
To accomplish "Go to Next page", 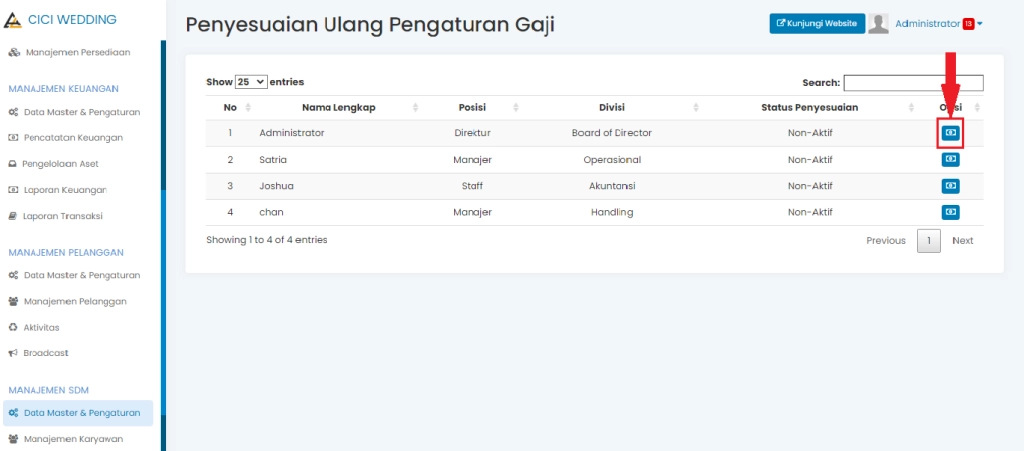I will point(963,241).
